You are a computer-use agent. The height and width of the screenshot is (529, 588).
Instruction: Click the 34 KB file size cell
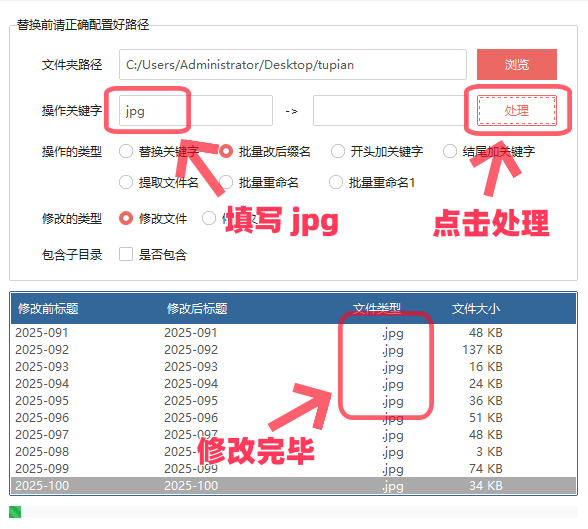pos(486,486)
